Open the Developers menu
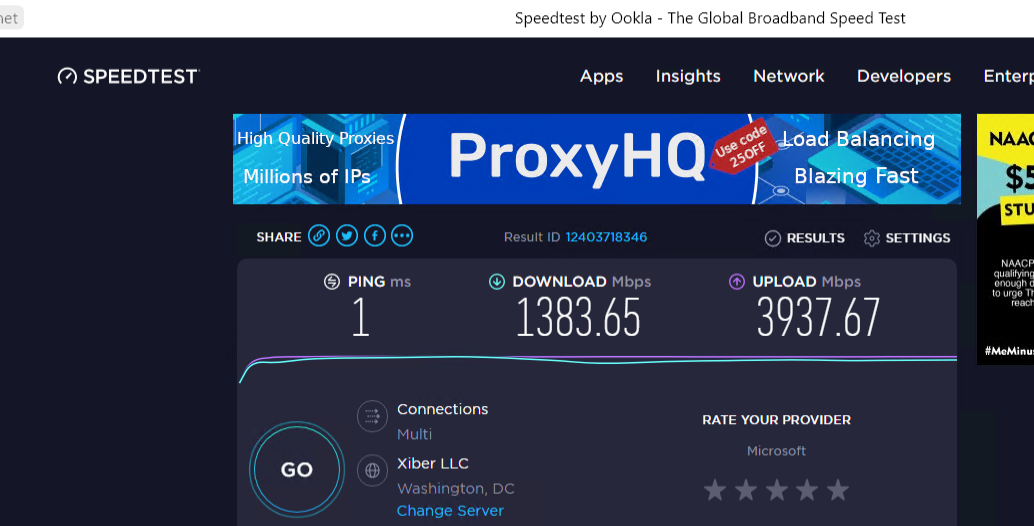The width and height of the screenshot is (1034, 526). 904,76
